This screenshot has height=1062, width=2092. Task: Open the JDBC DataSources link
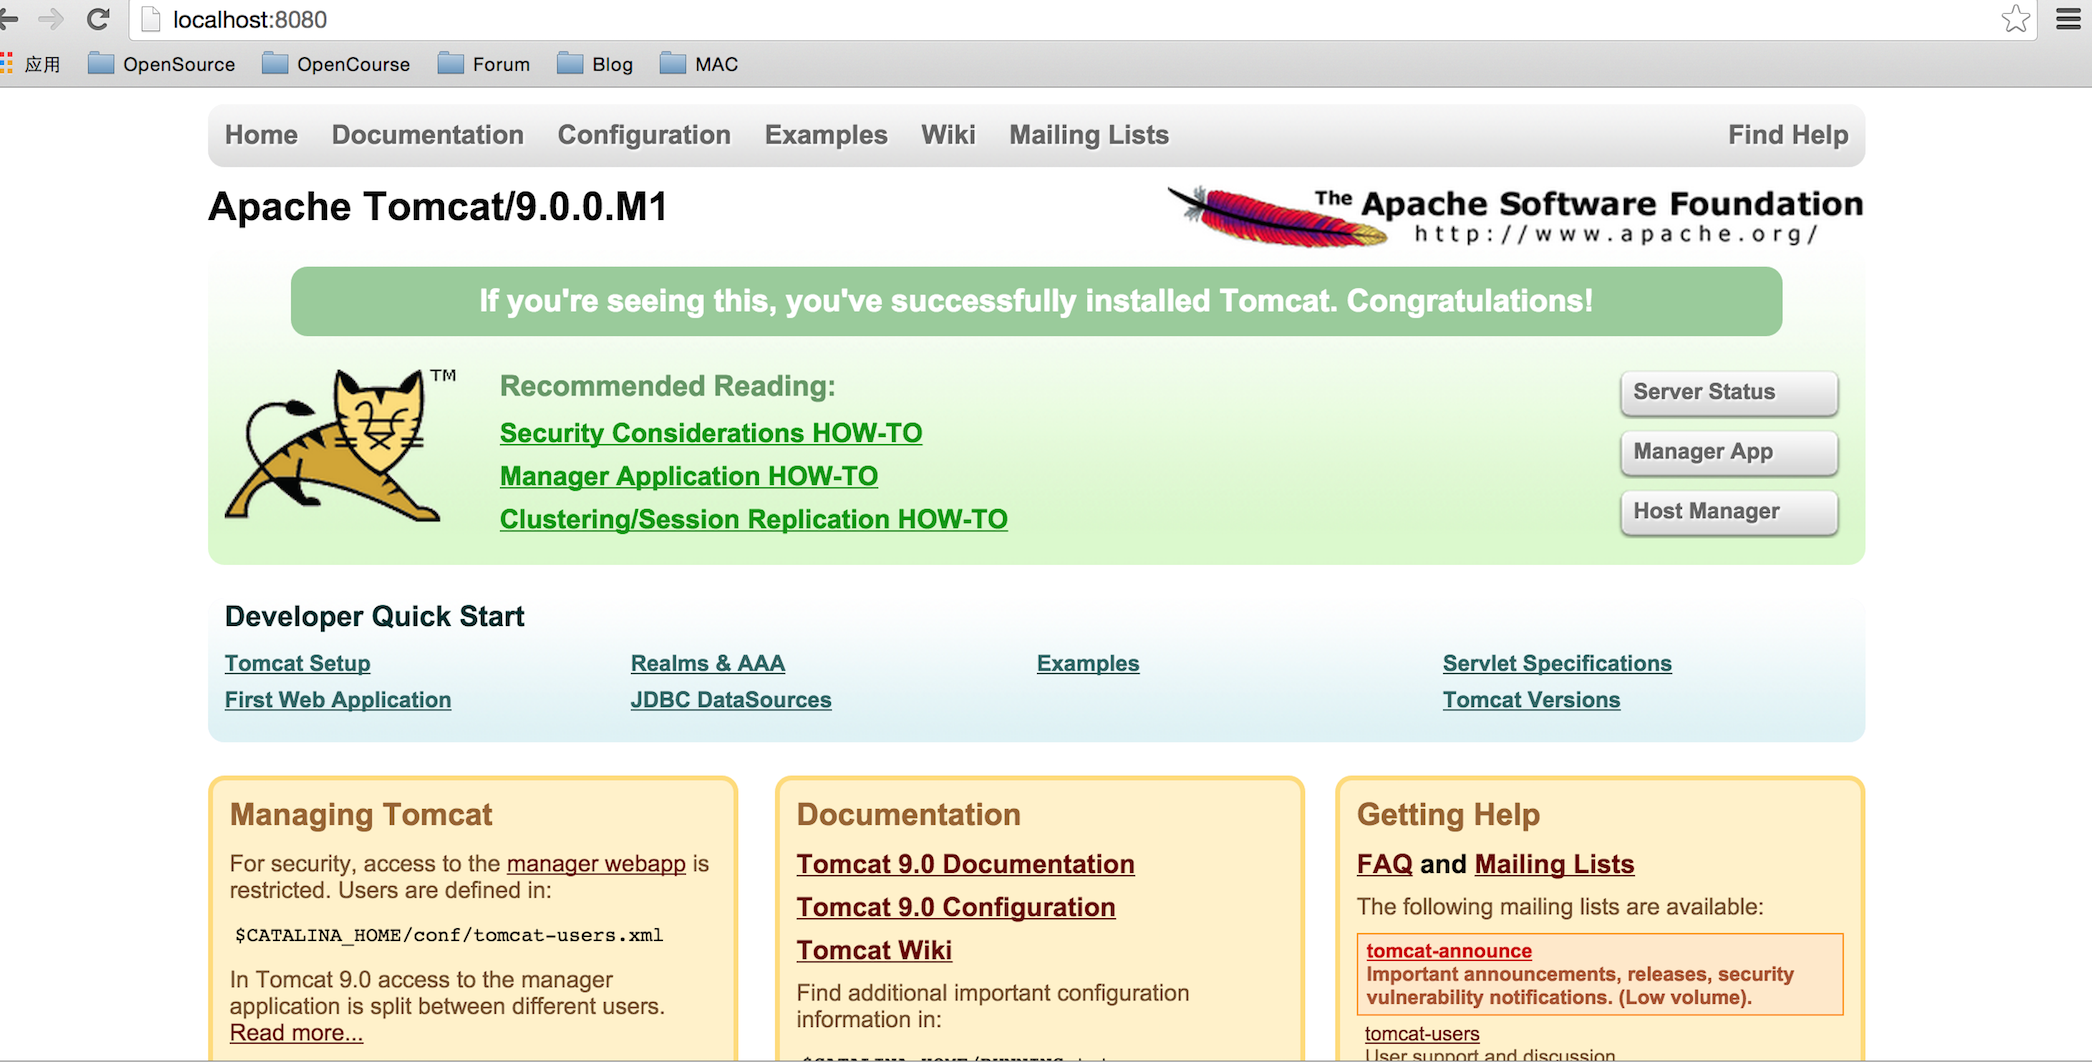(x=731, y=700)
